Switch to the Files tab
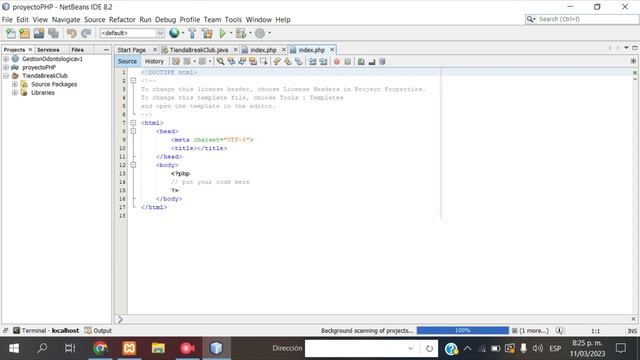The image size is (640, 360). coord(77,49)
